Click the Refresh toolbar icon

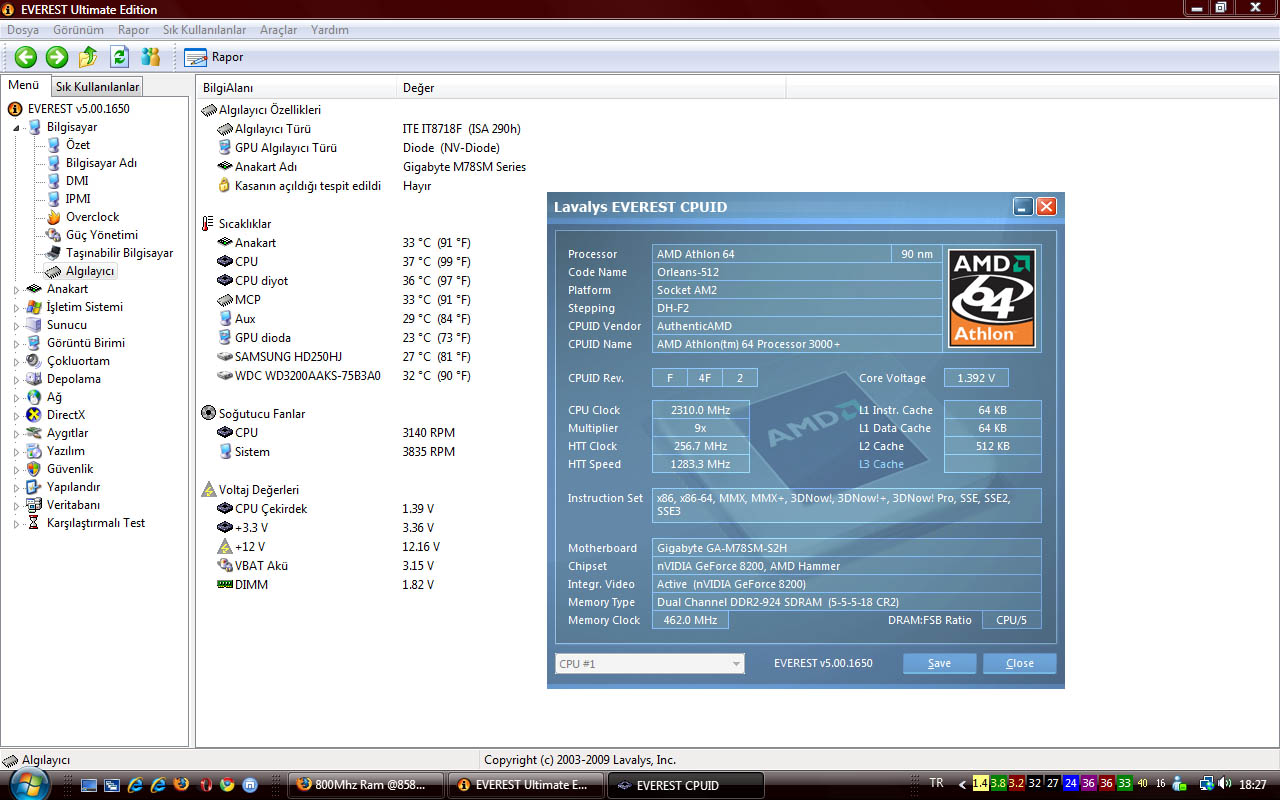[119, 57]
